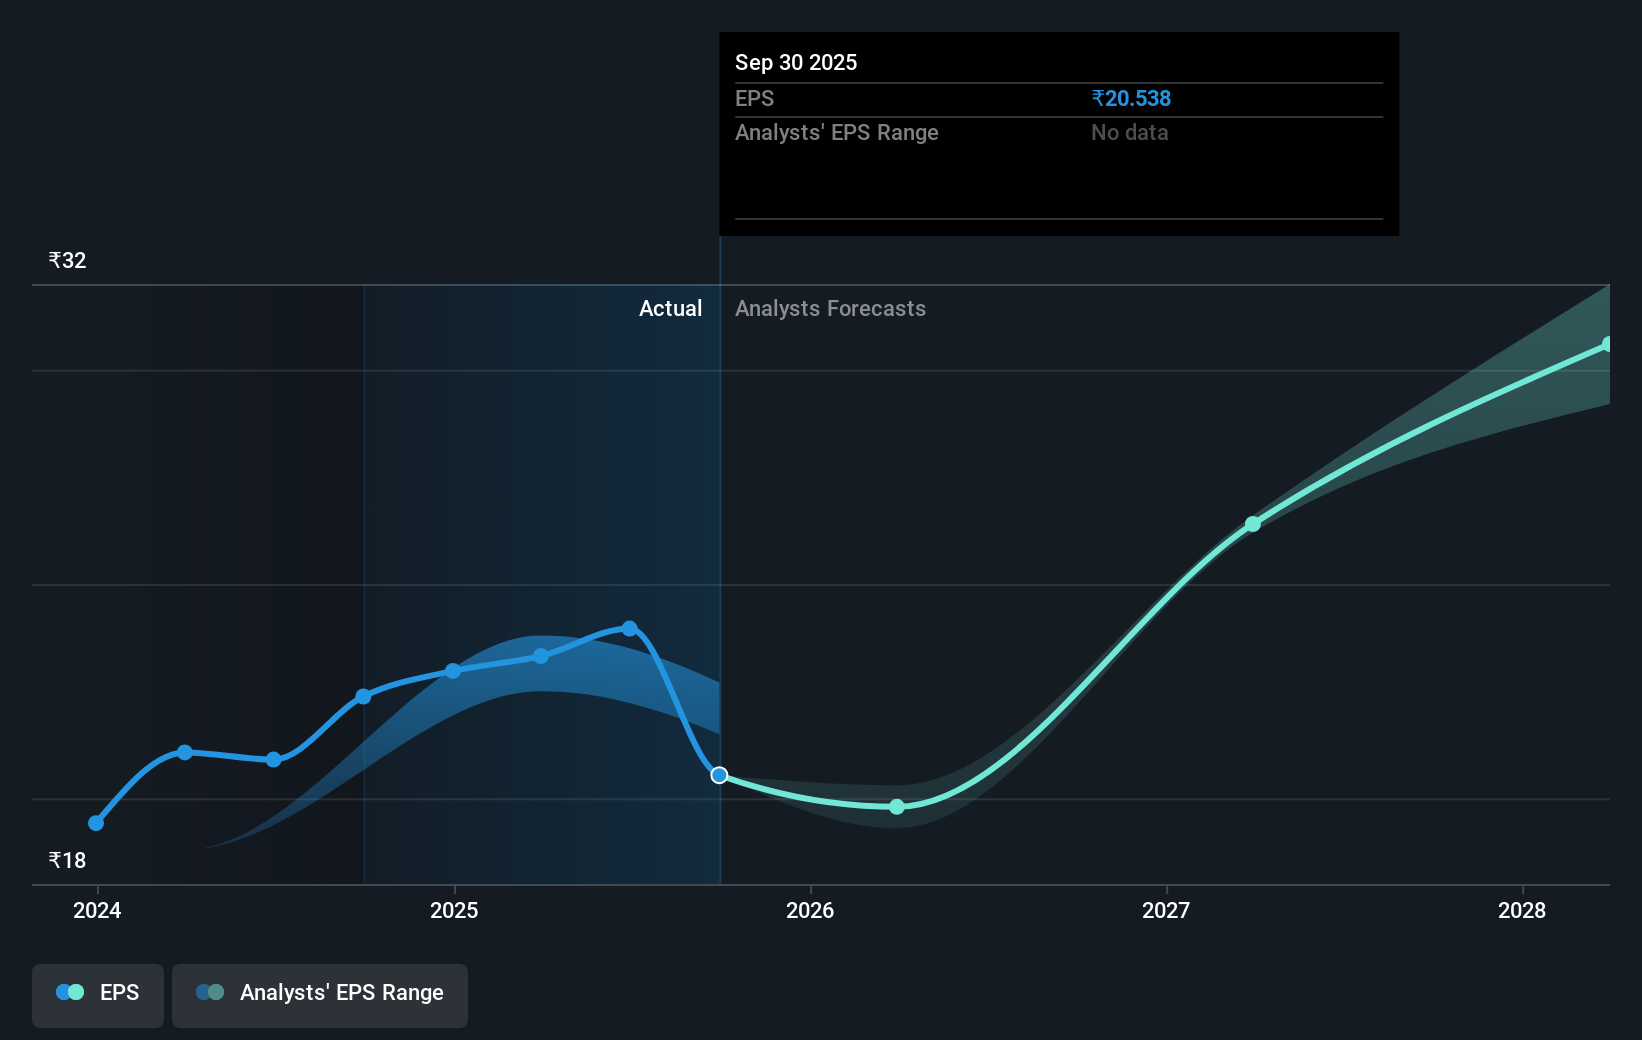1642x1040 pixels.
Task: Click the 2026 x-axis label
Action: click(810, 910)
